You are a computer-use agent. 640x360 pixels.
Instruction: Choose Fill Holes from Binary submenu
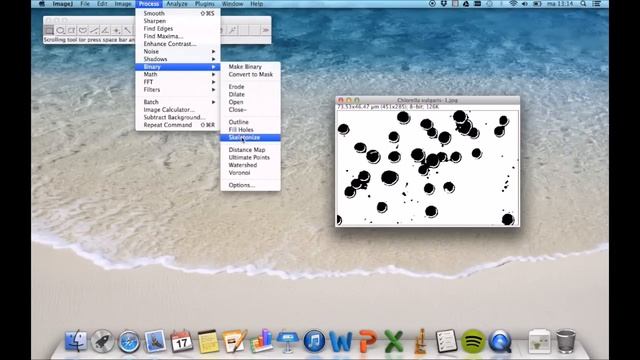[251, 130]
